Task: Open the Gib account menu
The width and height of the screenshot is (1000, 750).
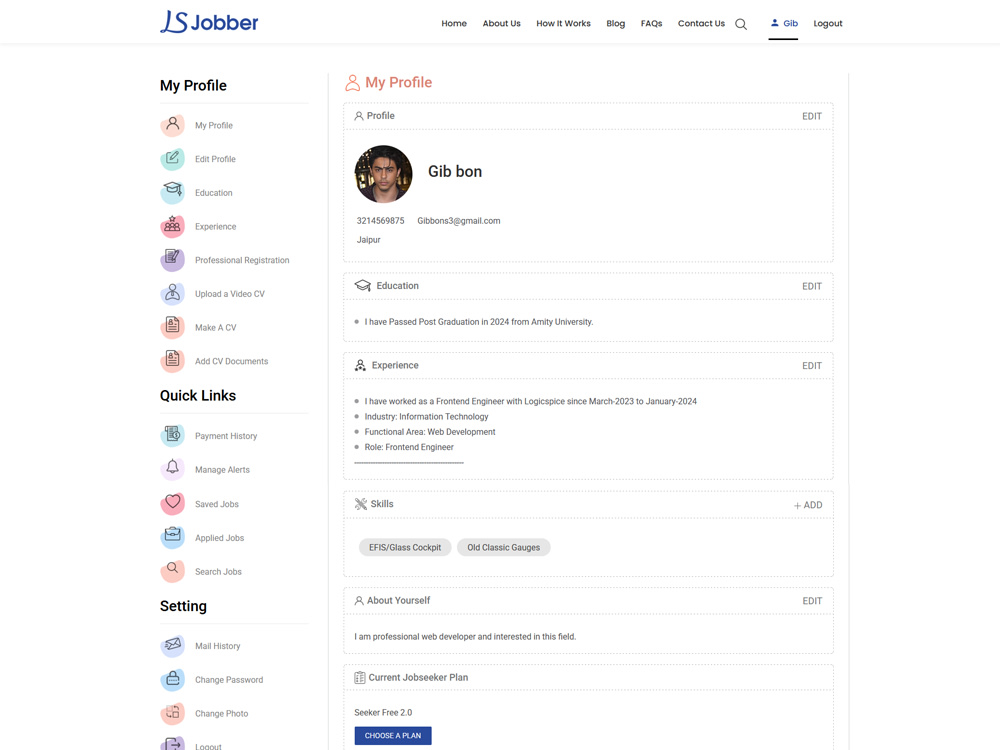Action: pos(784,24)
